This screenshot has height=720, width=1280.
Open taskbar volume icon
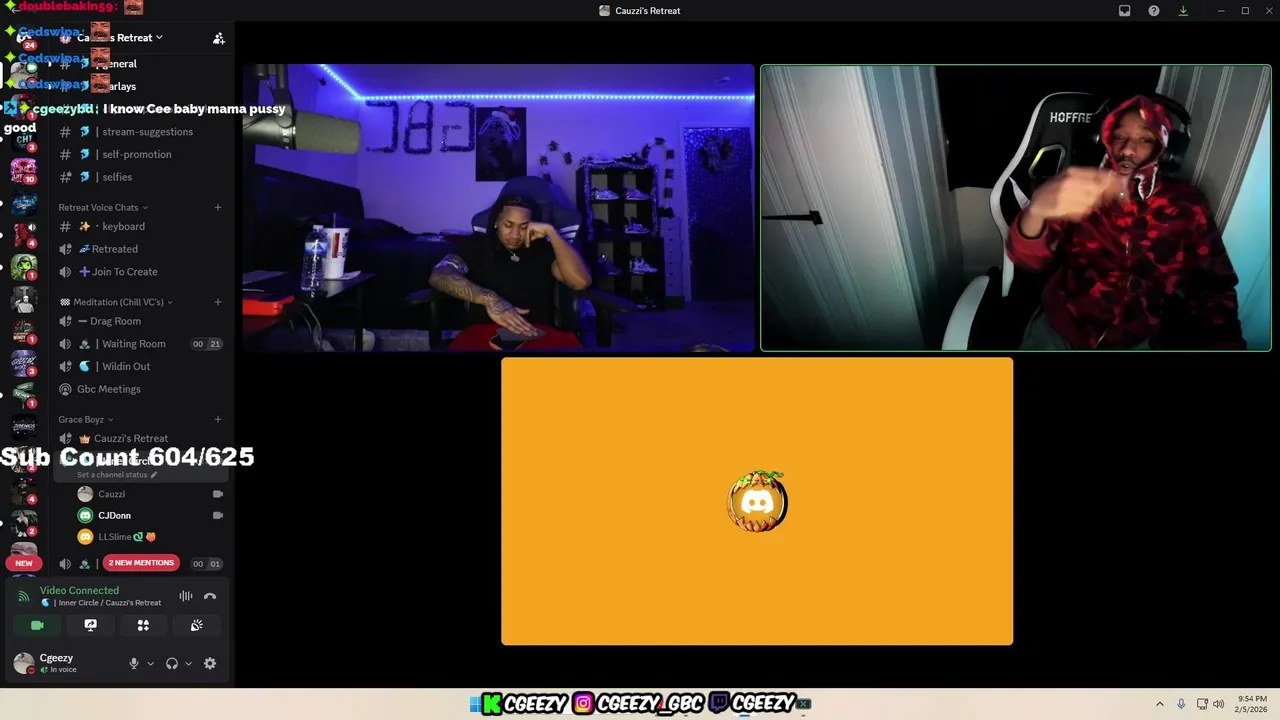pyautogui.click(x=1218, y=704)
